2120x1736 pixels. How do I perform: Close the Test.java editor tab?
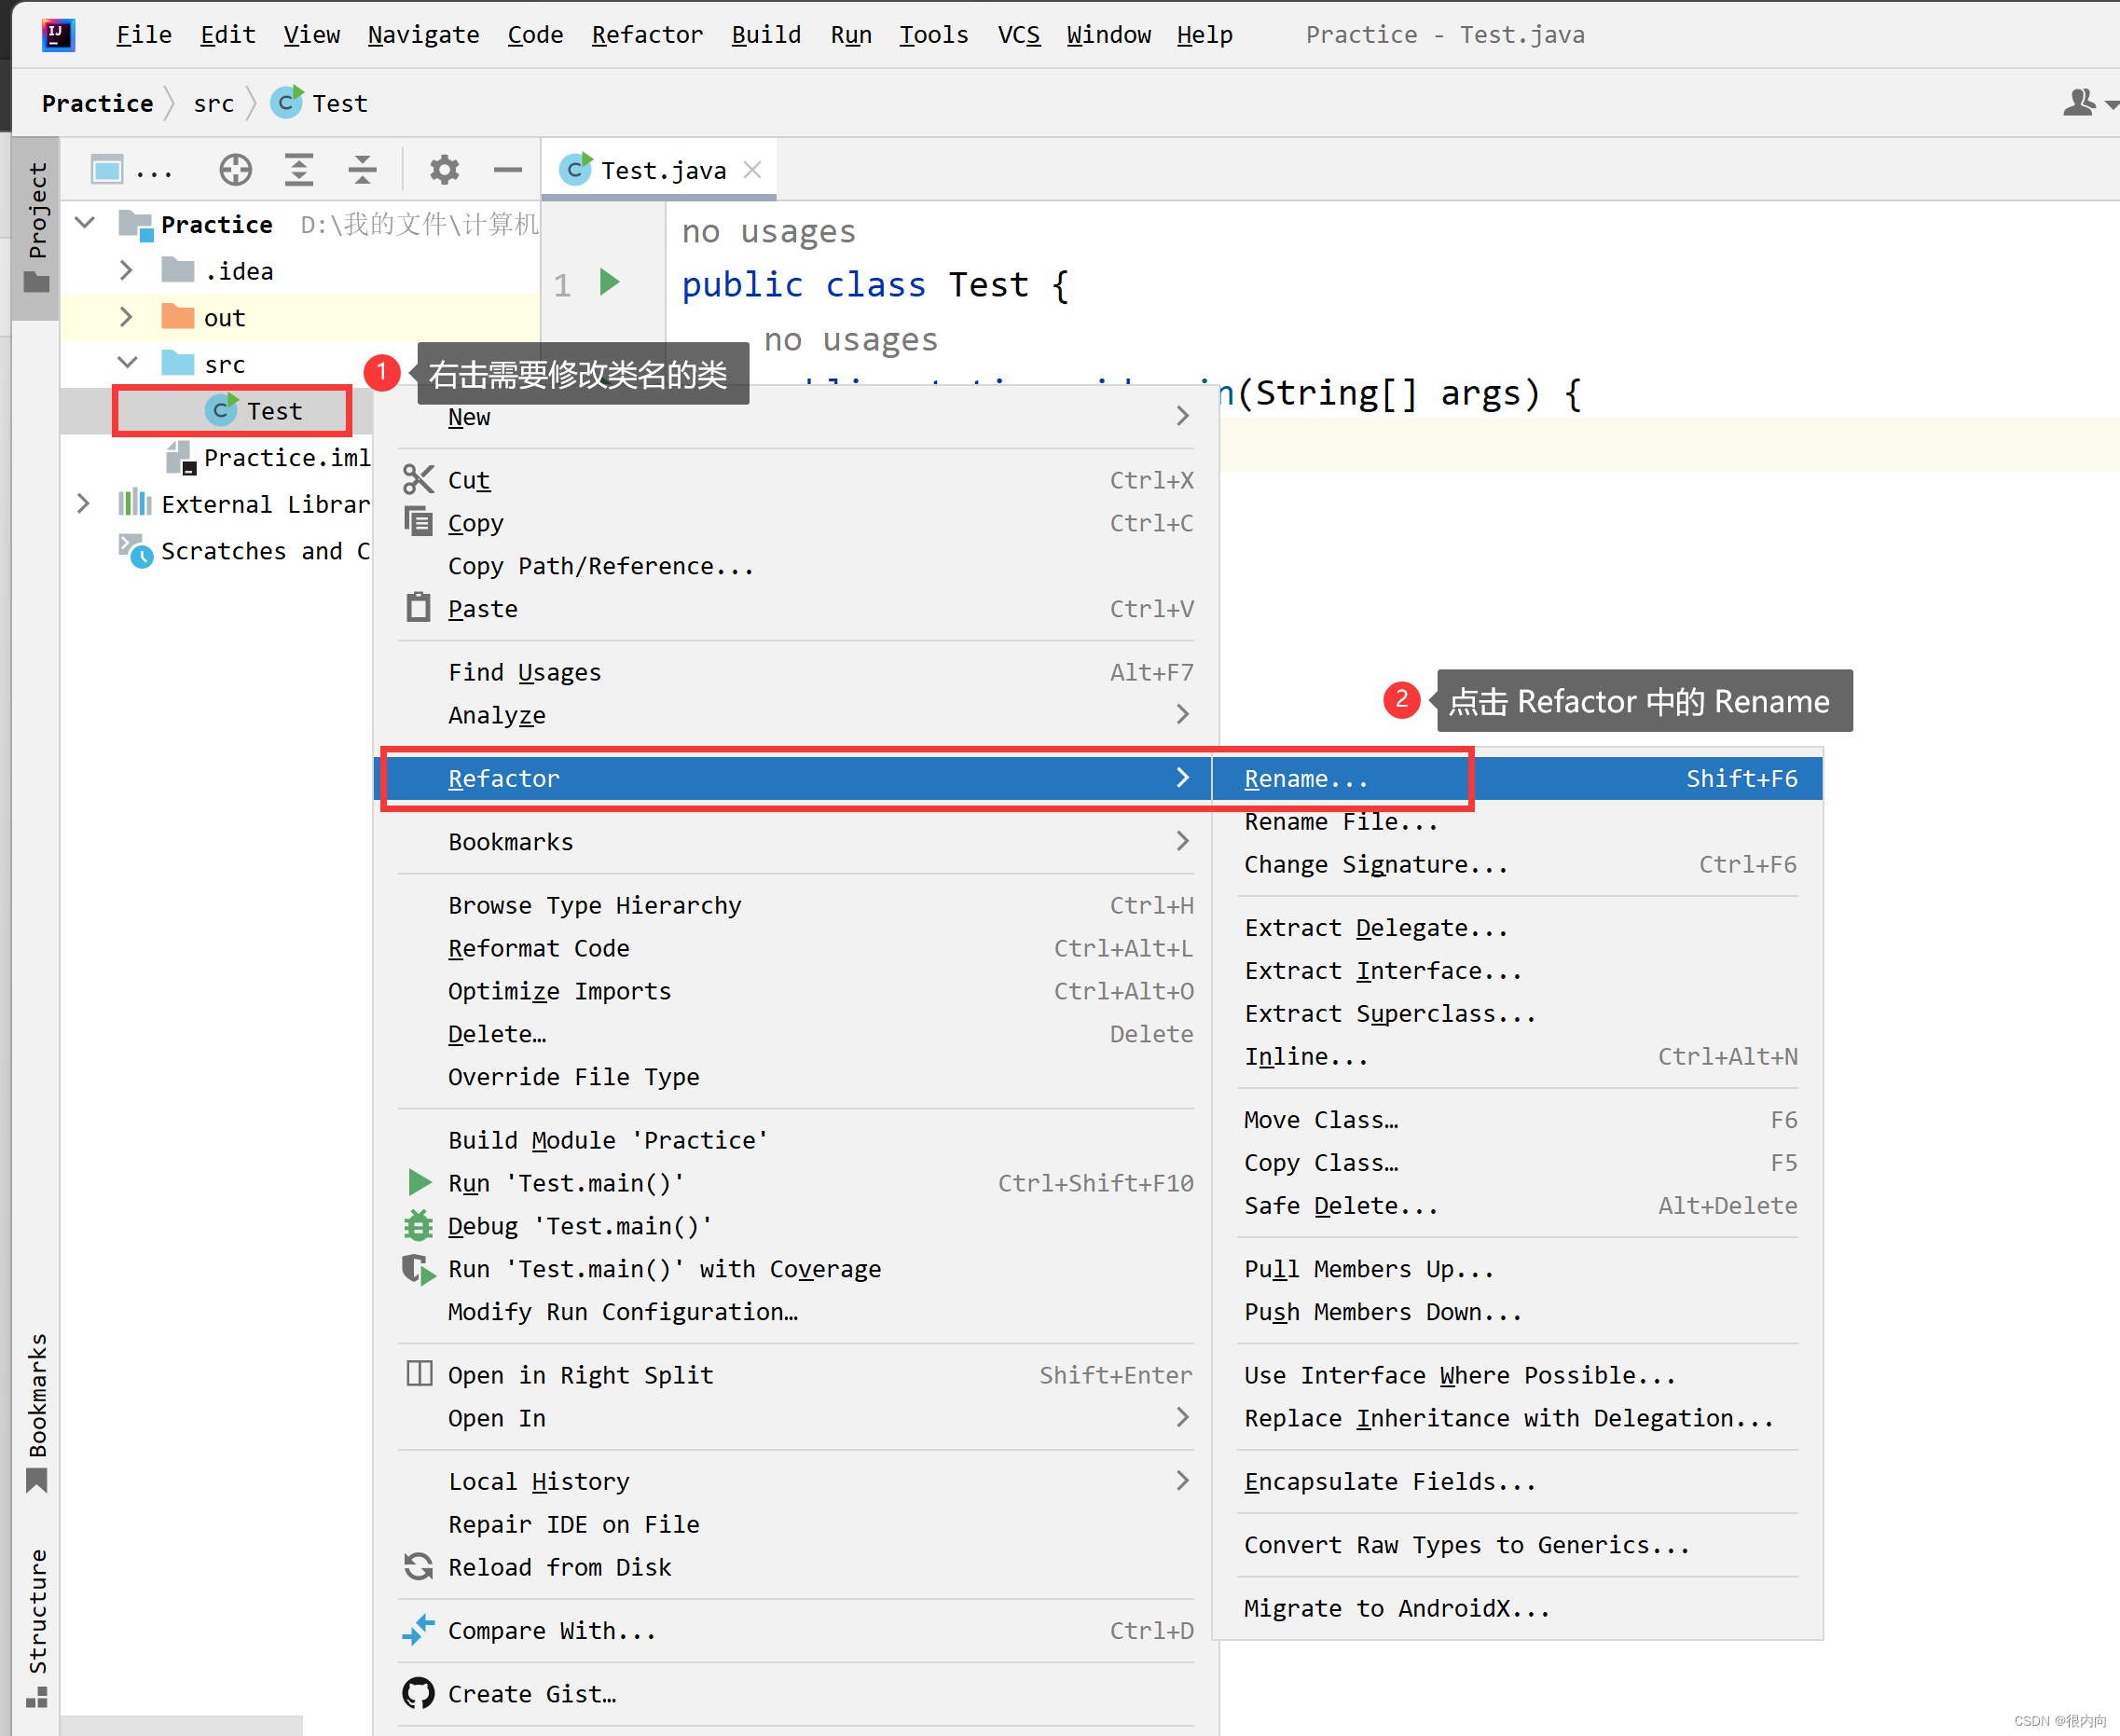752,170
